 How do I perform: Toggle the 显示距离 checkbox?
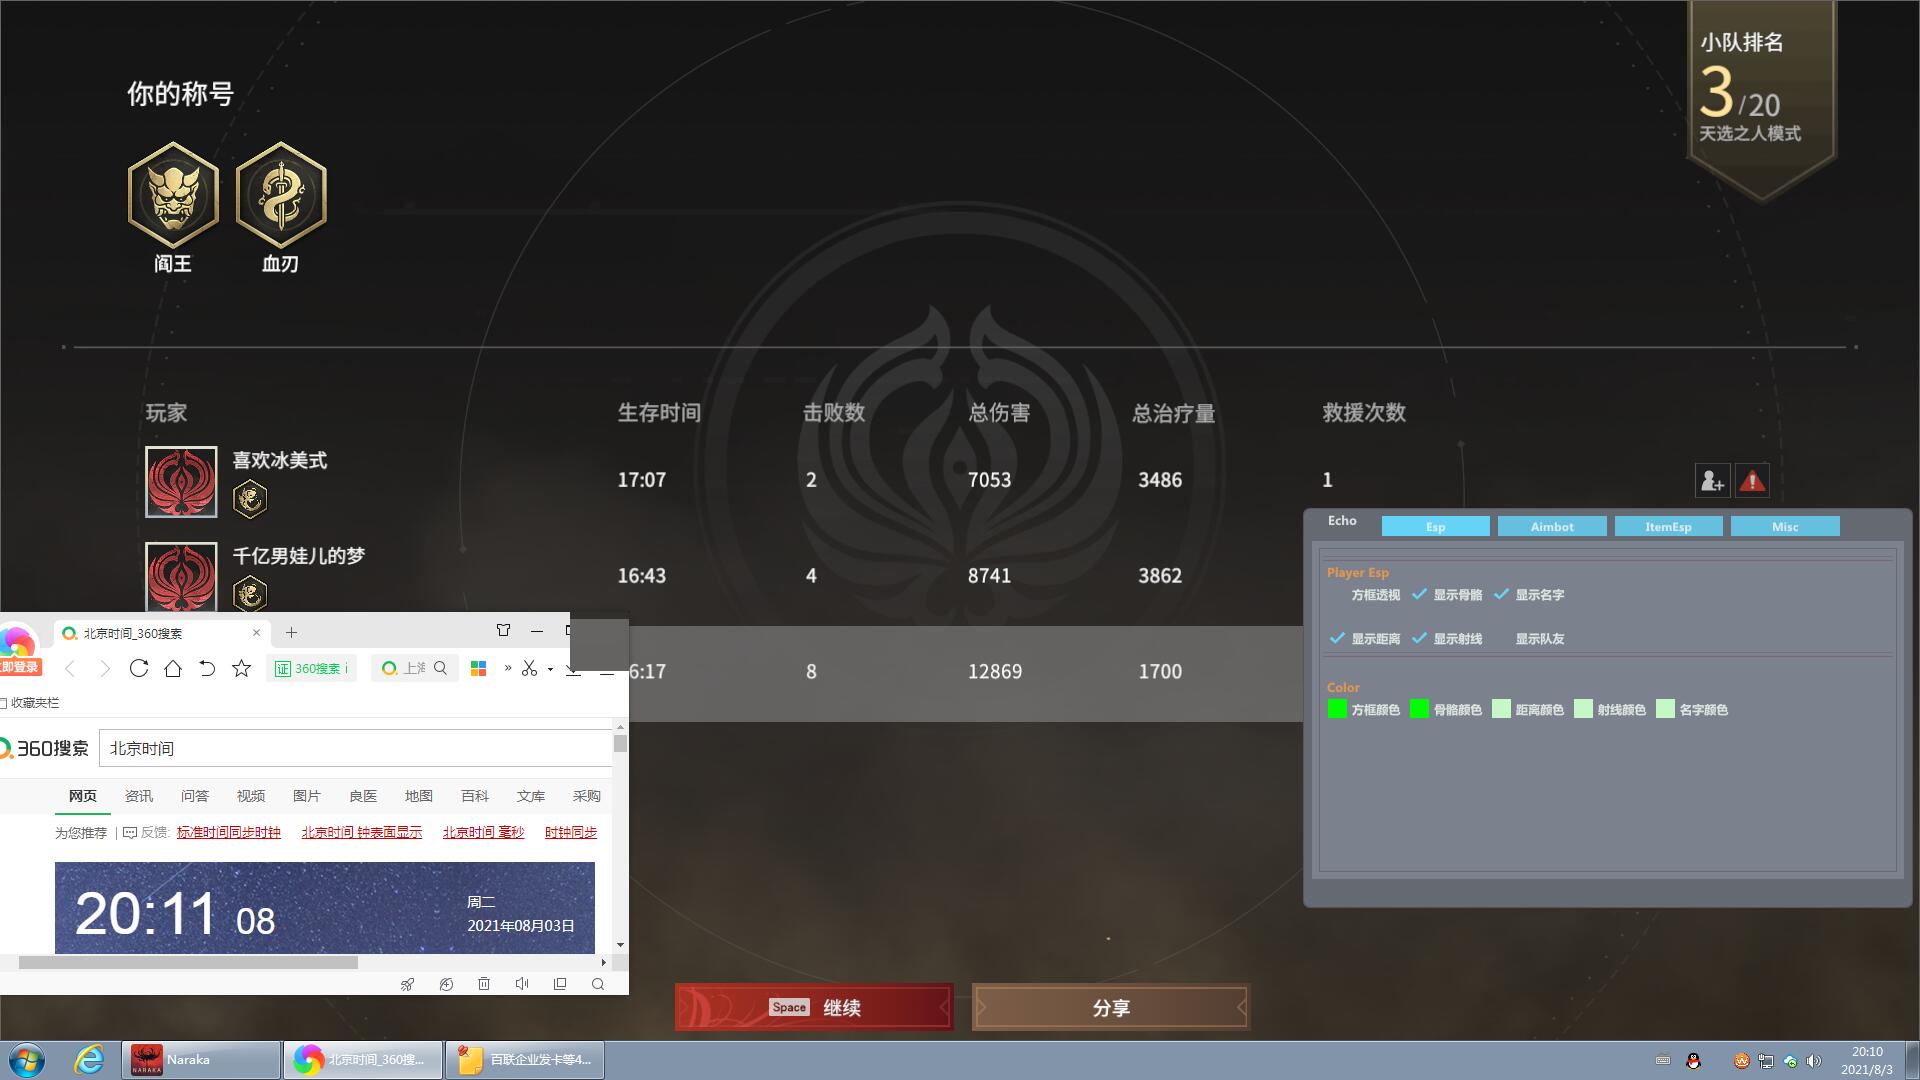1337,639
